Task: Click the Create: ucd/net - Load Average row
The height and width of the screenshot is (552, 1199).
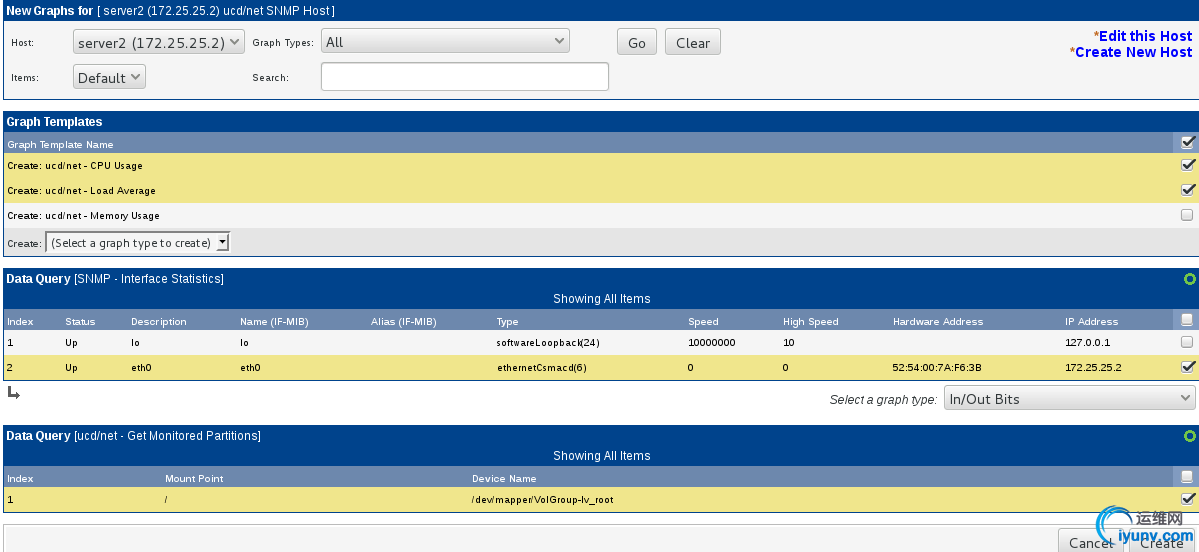Action: [x=600, y=190]
